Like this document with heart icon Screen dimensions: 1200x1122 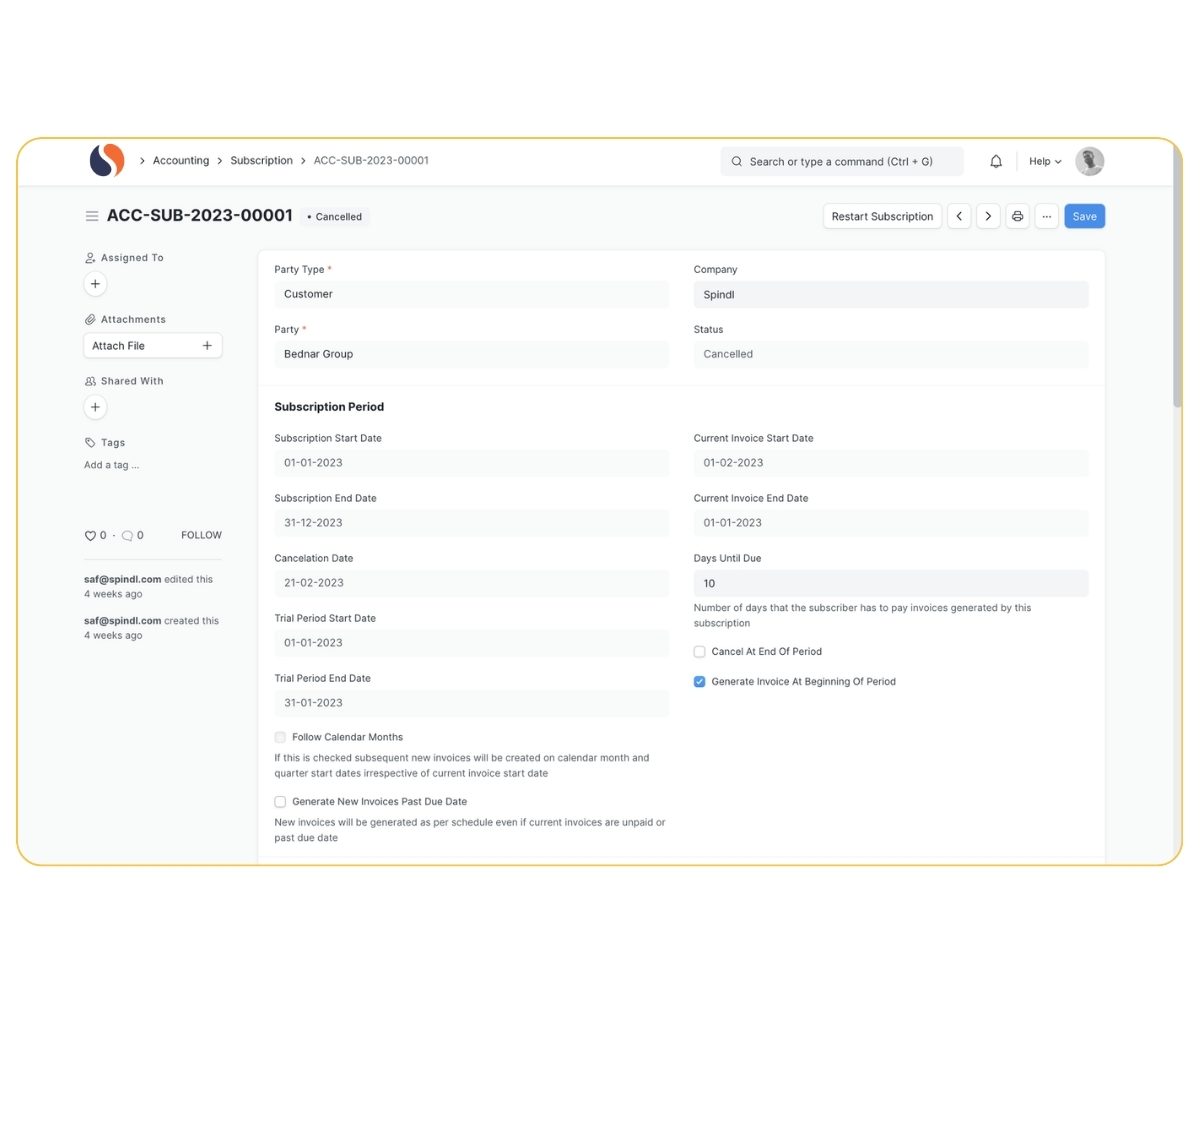90,536
